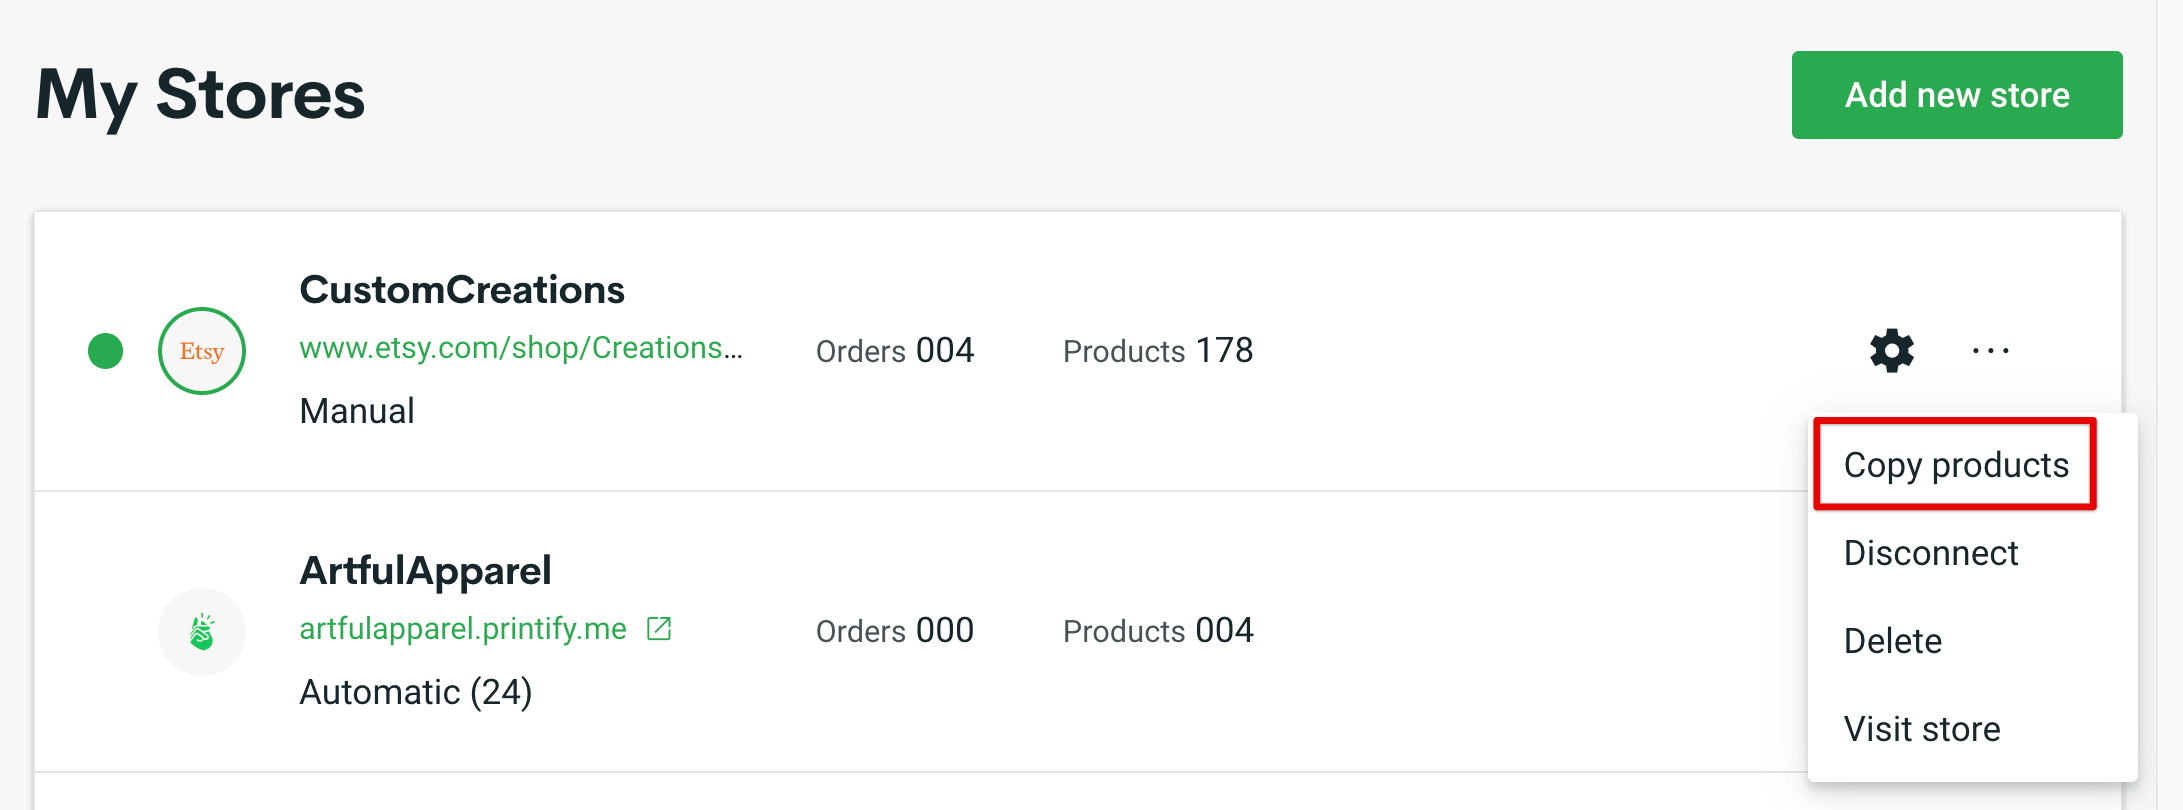Choose Disconnect from the store menu
The width and height of the screenshot is (2183, 810).
(1930, 553)
